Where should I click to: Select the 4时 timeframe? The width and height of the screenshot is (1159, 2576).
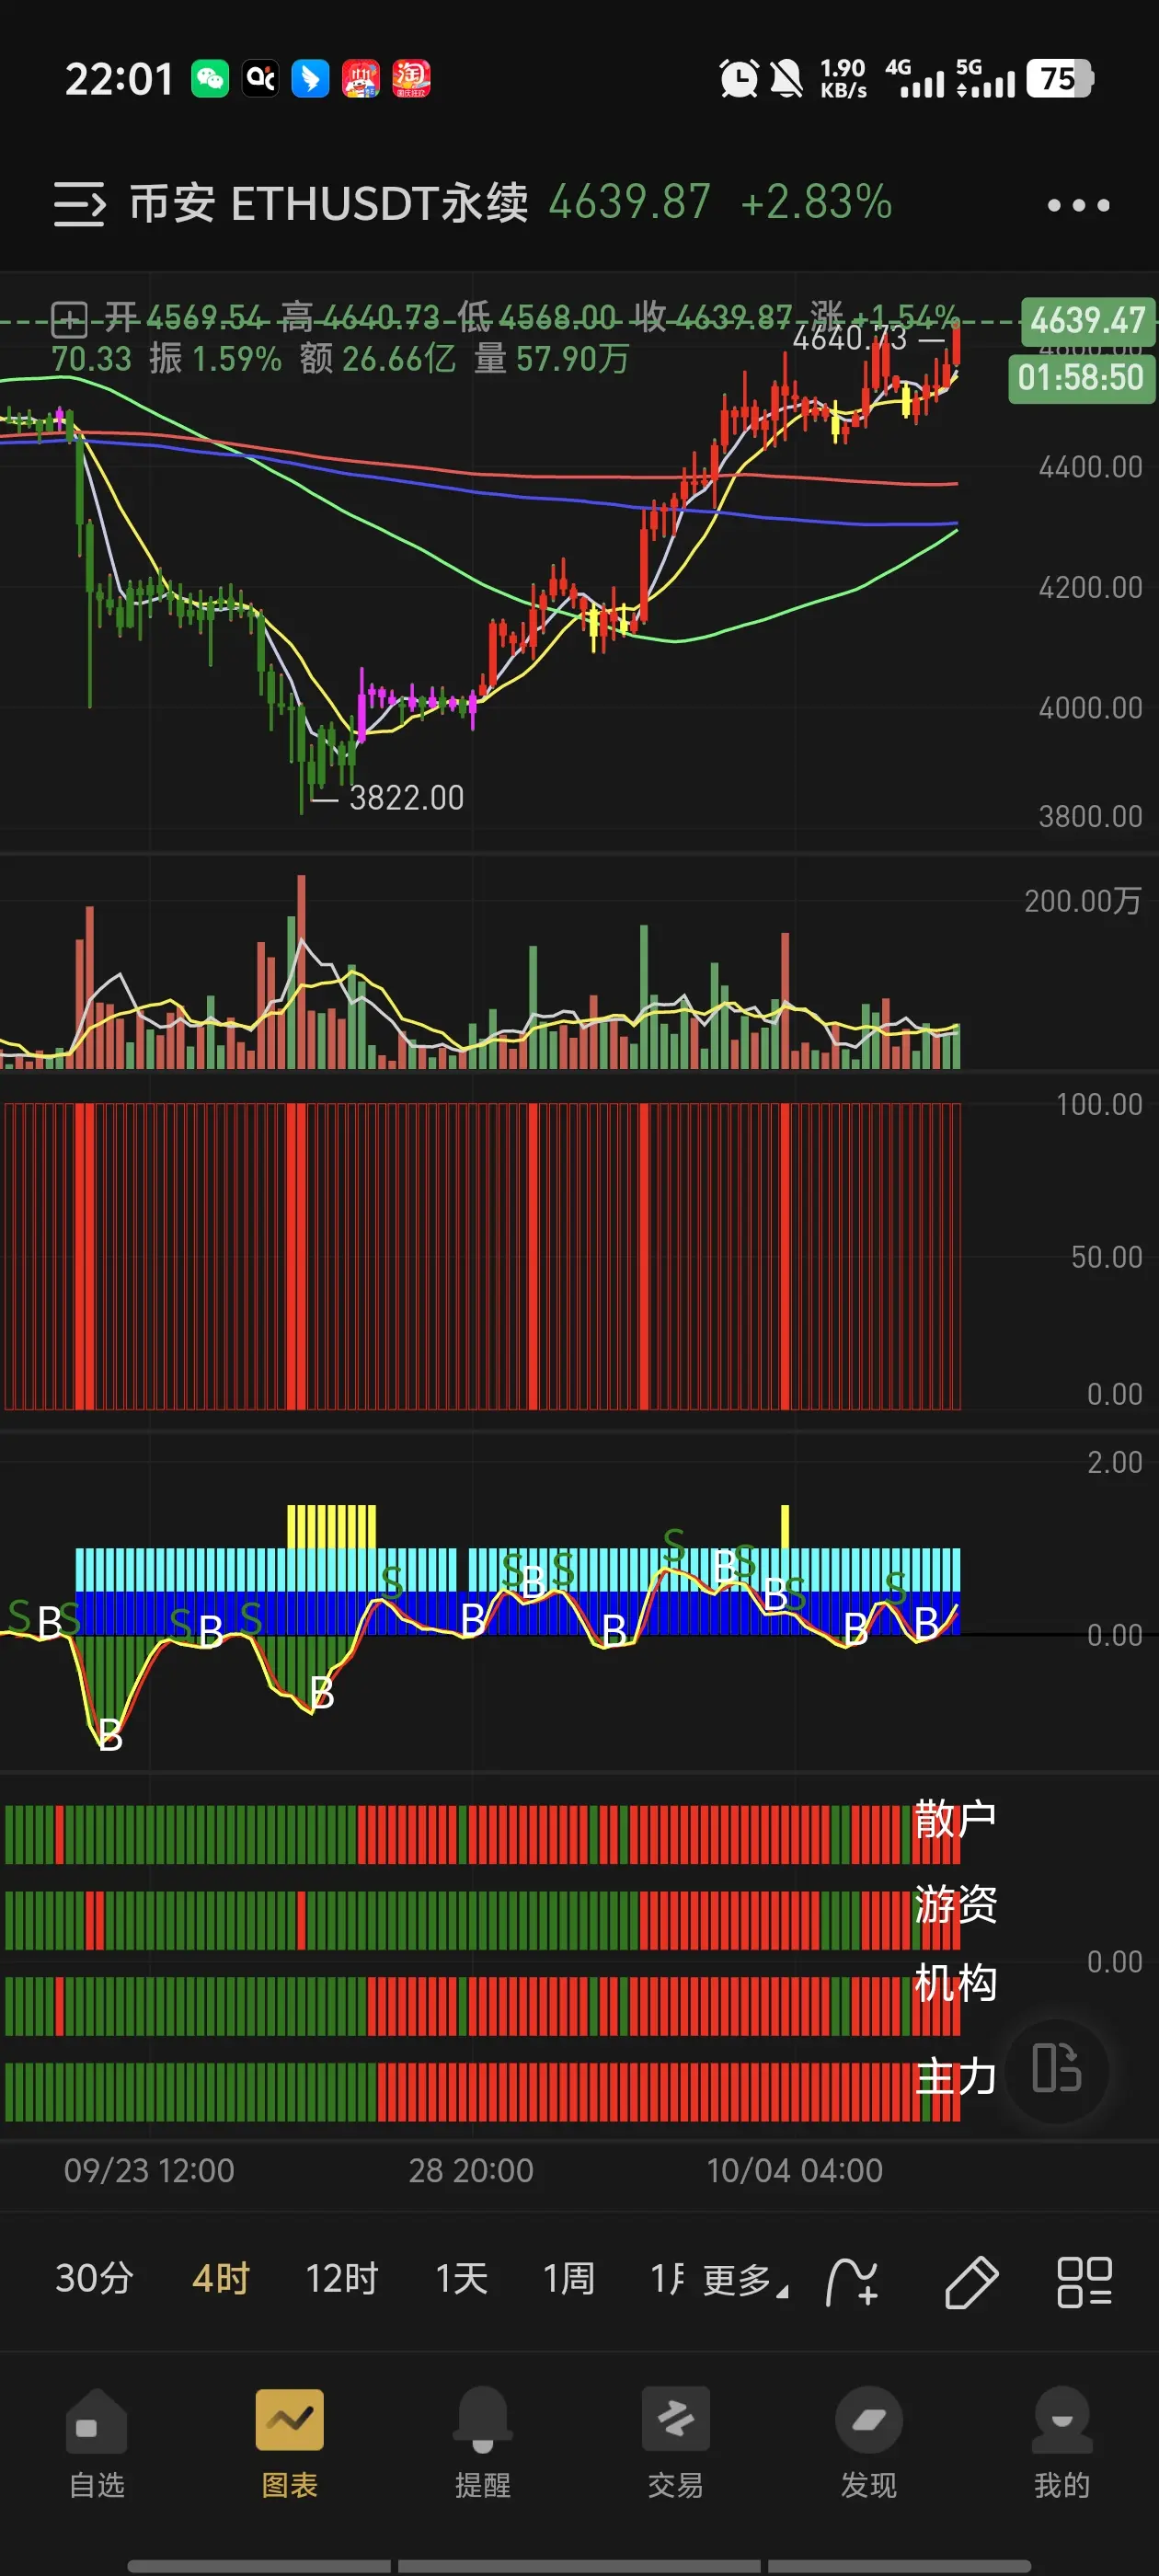220,2280
